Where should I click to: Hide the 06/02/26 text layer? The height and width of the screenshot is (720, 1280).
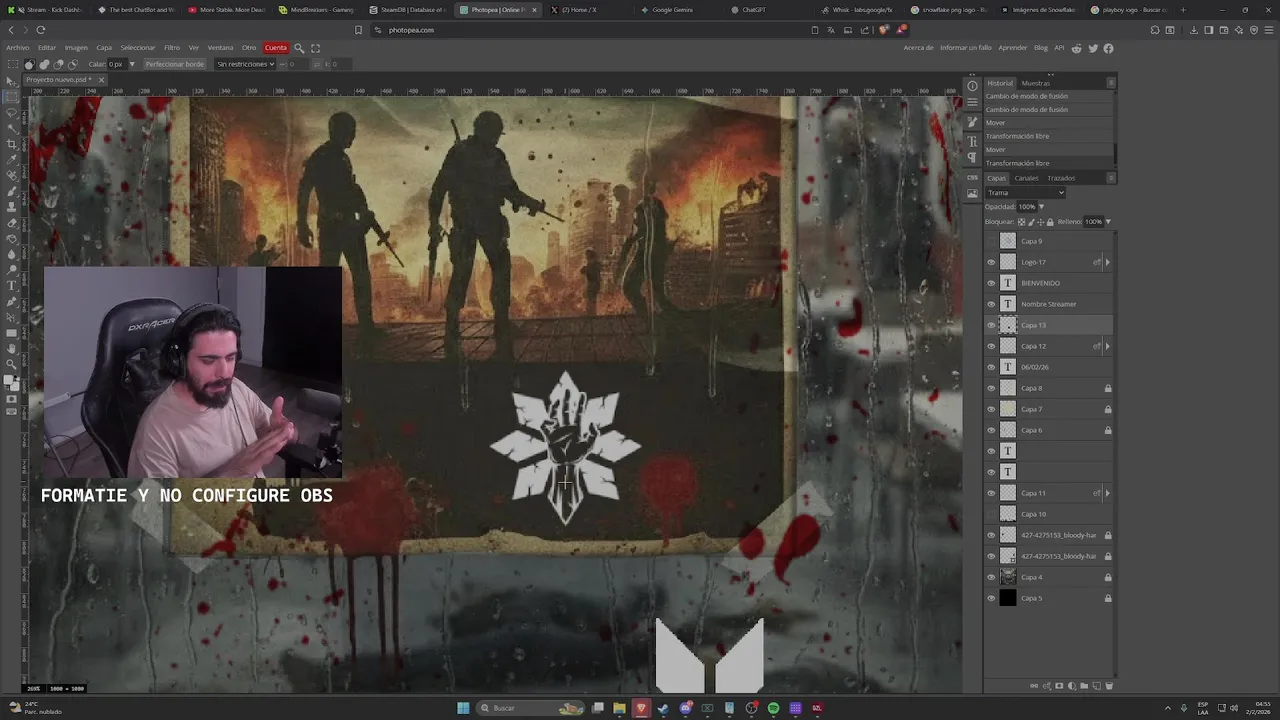(x=991, y=367)
